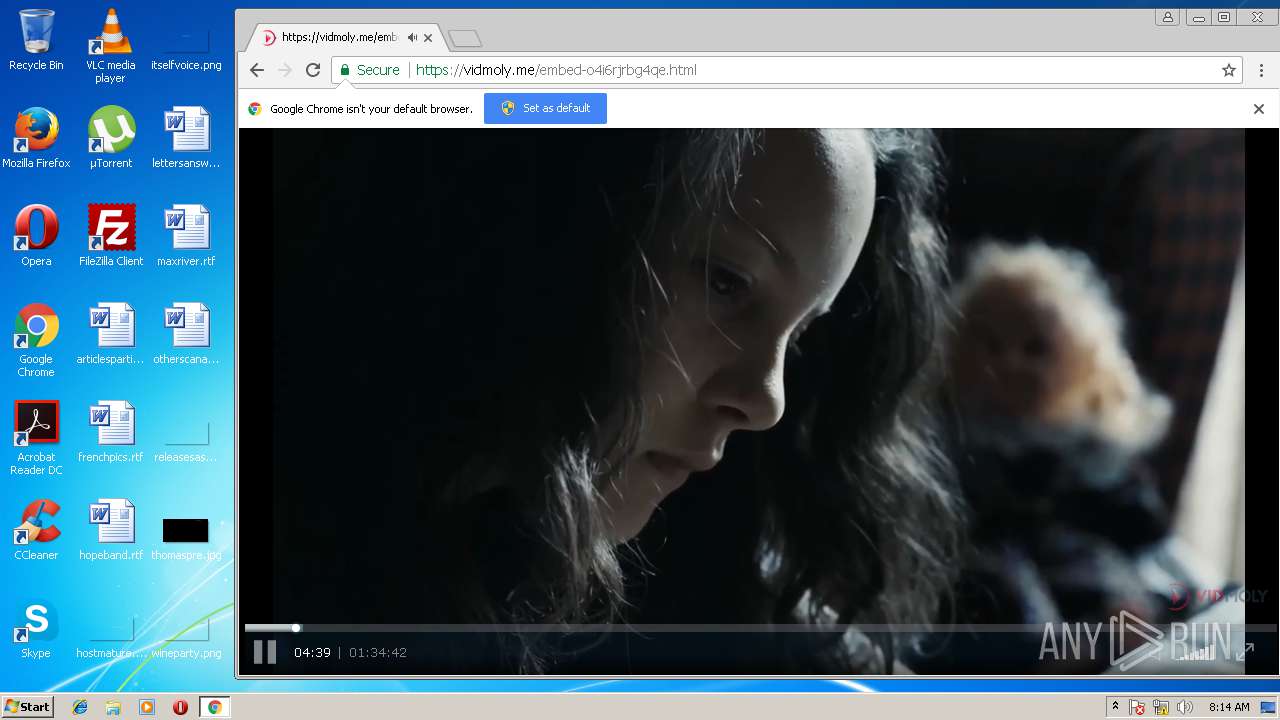Open releasesas file on desktop
The image size is (1280, 720).
click(186, 444)
